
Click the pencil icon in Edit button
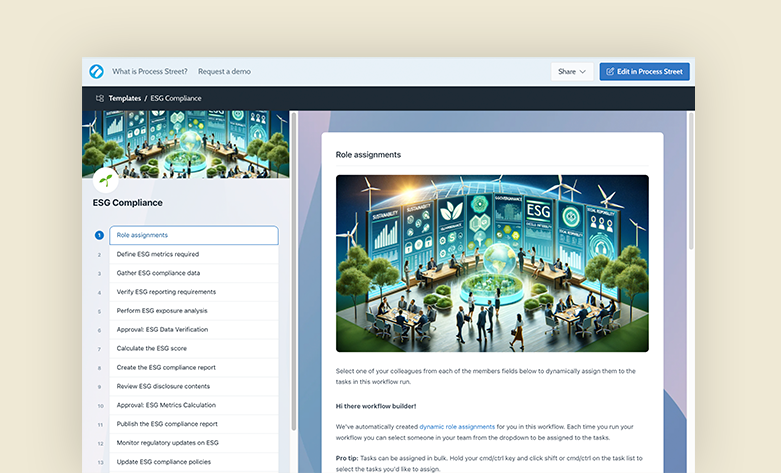pyautogui.click(x=610, y=72)
